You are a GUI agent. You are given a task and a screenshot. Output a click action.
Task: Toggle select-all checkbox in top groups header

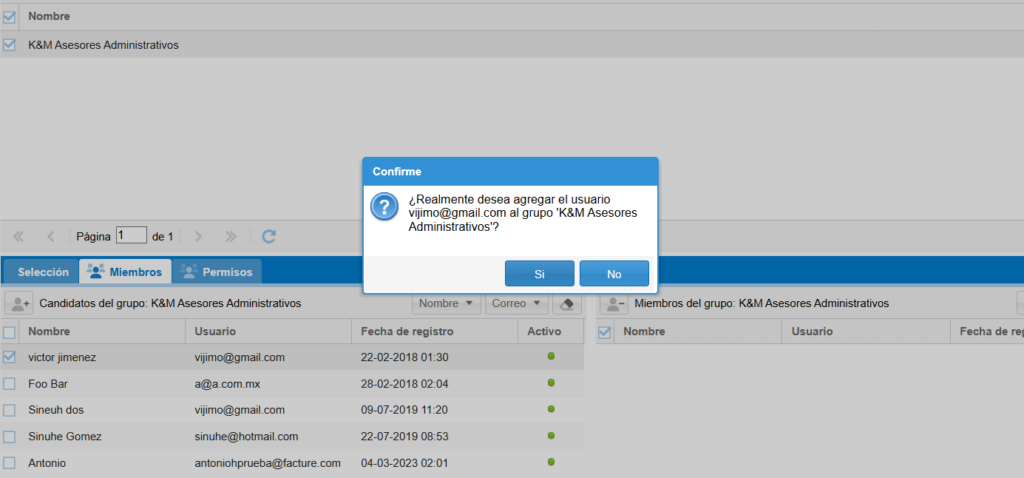point(9,17)
